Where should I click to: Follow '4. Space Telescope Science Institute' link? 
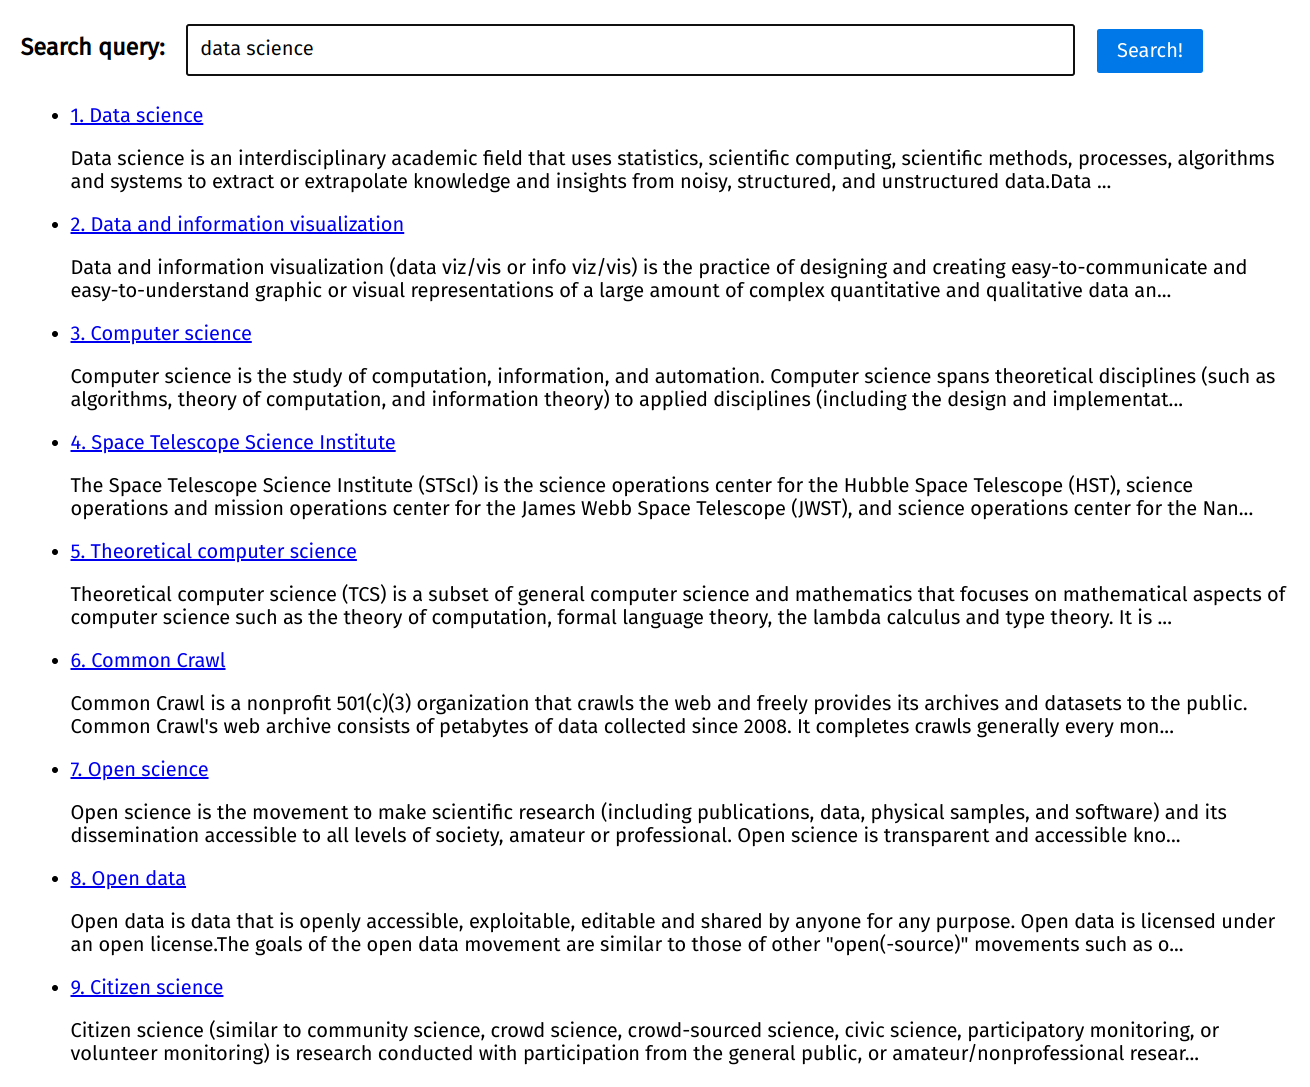click(233, 442)
